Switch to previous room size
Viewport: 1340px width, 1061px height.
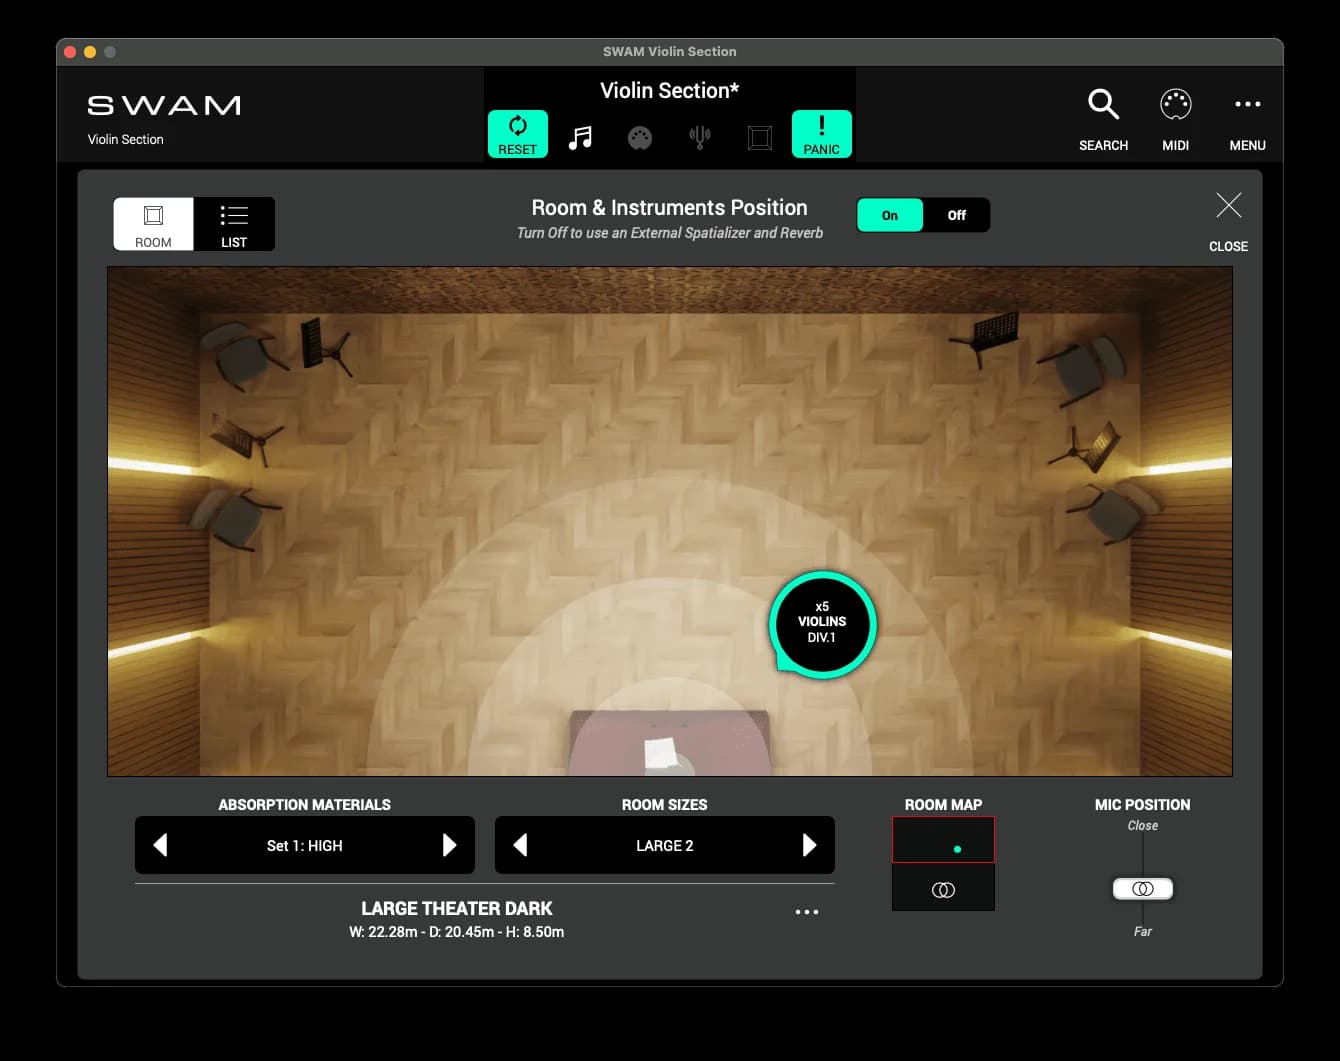(520, 845)
